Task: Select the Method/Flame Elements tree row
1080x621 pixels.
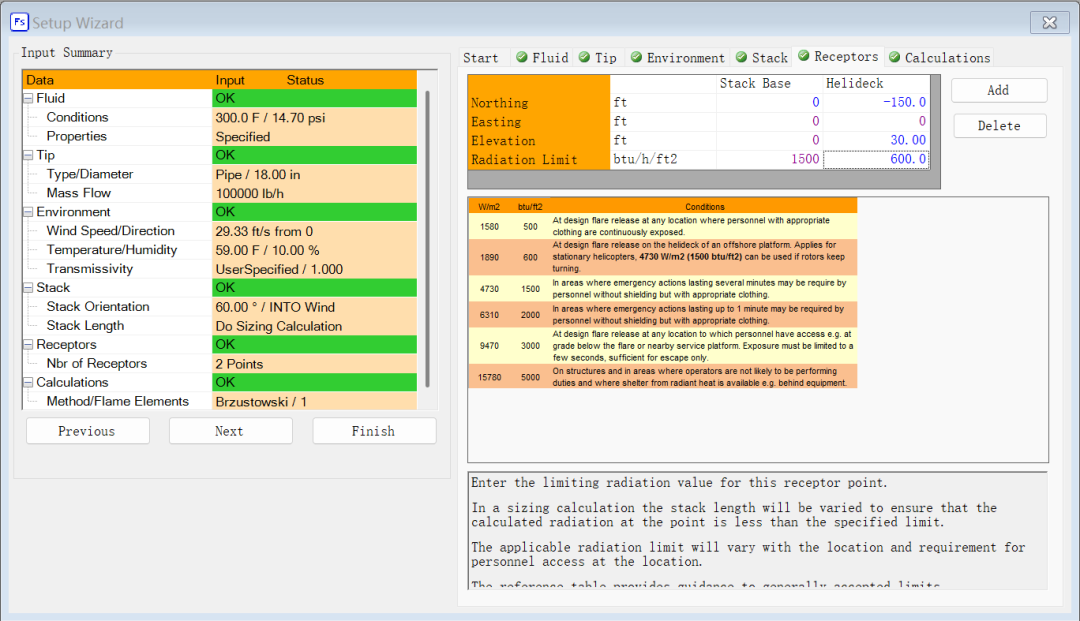Action: 220,401
